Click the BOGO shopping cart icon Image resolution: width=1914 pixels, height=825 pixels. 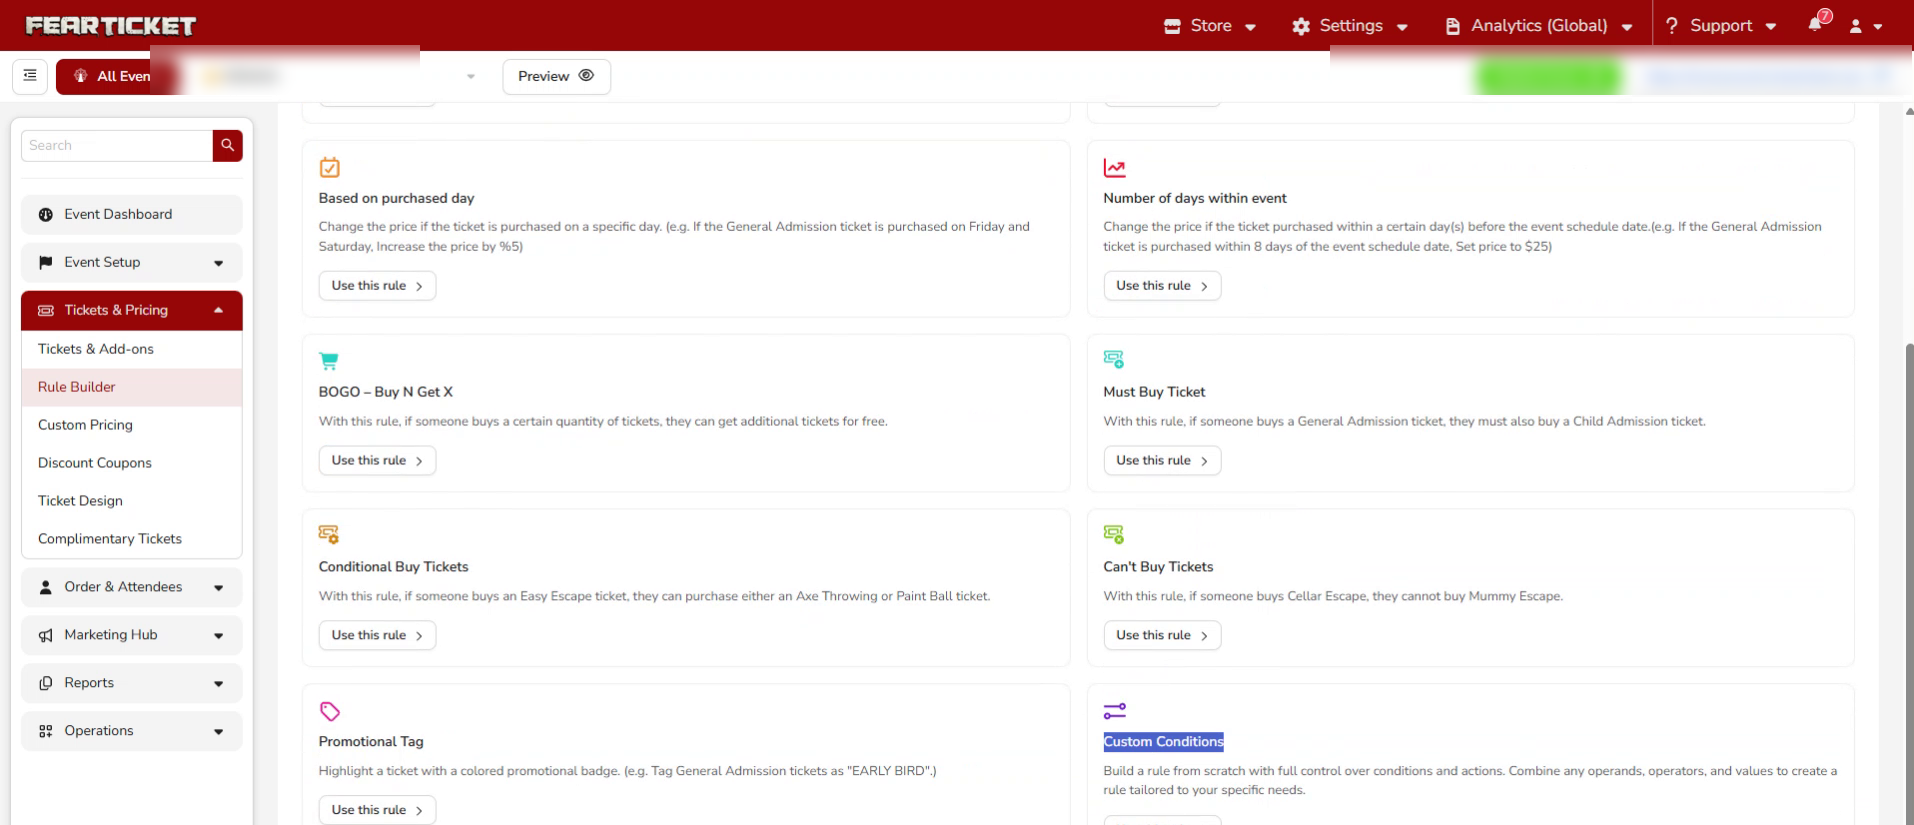pos(329,361)
